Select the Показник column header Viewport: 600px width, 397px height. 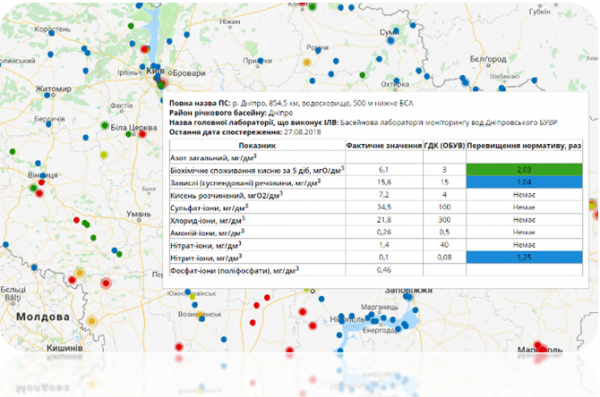point(257,145)
